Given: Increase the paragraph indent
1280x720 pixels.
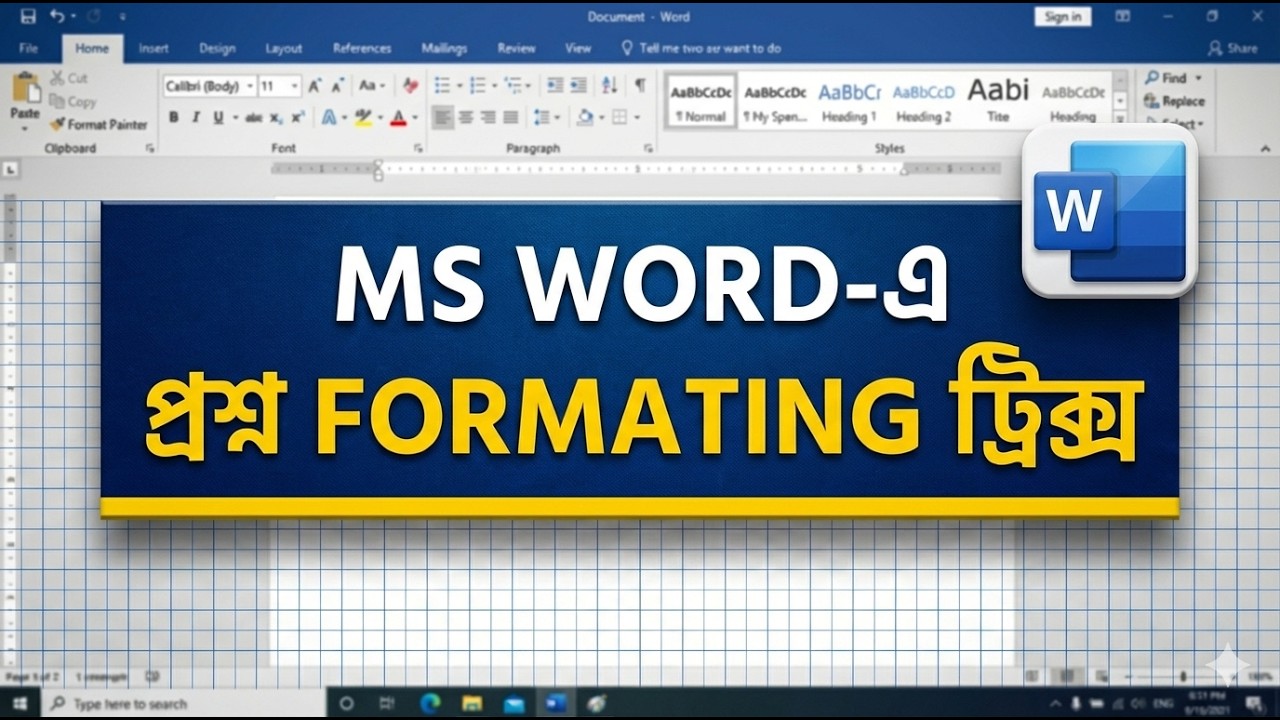Looking at the screenshot, I should [x=578, y=86].
